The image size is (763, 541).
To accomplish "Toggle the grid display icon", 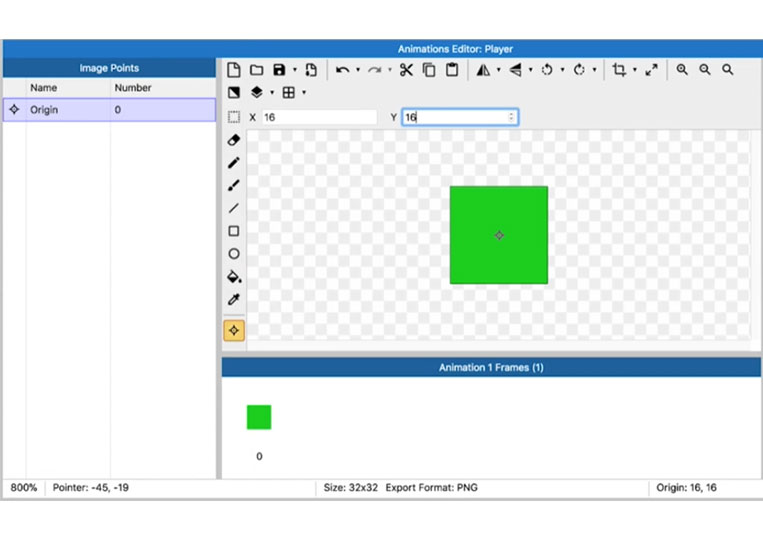I will (x=289, y=92).
